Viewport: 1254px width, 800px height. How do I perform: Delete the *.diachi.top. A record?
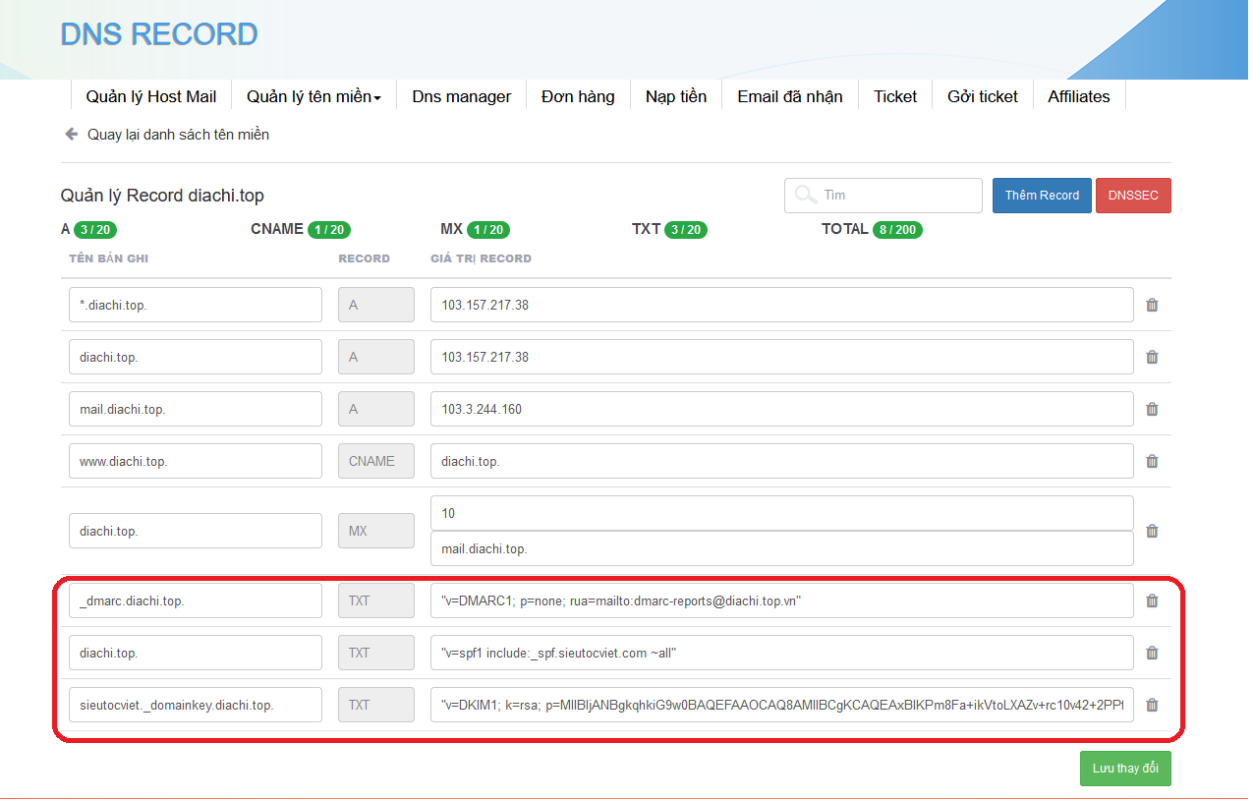pyautogui.click(x=1152, y=305)
